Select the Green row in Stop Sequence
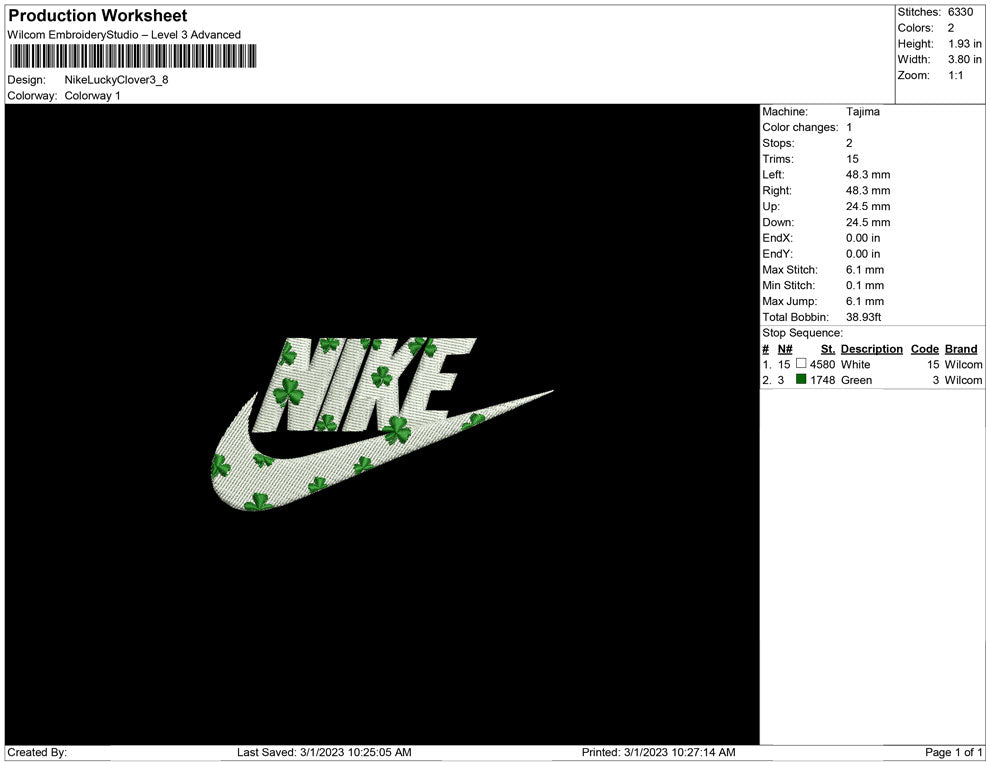The image size is (990, 762). pyautogui.click(x=870, y=381)
